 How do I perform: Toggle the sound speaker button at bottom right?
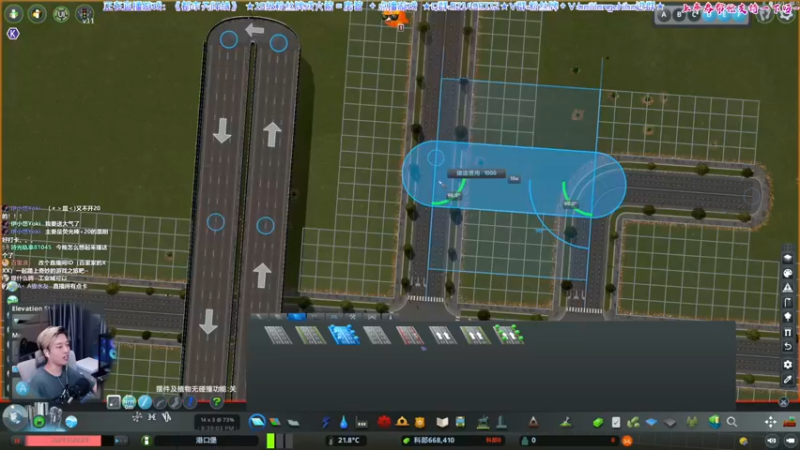771,440
